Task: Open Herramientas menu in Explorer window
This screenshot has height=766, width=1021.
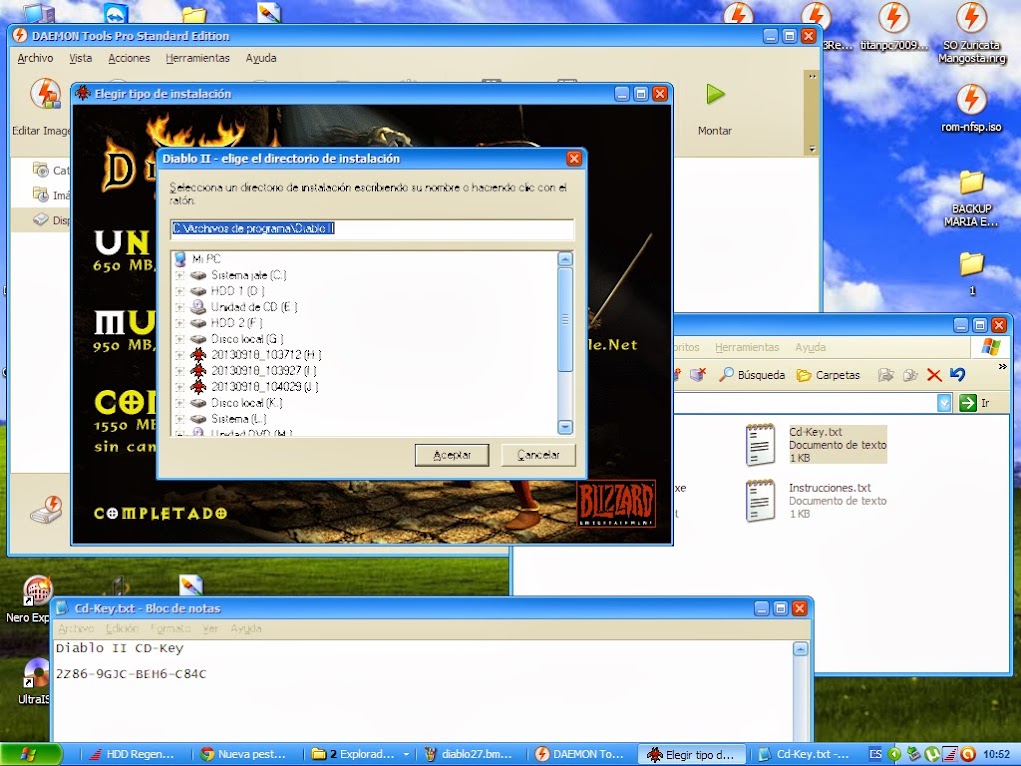Action: (747, 348)
